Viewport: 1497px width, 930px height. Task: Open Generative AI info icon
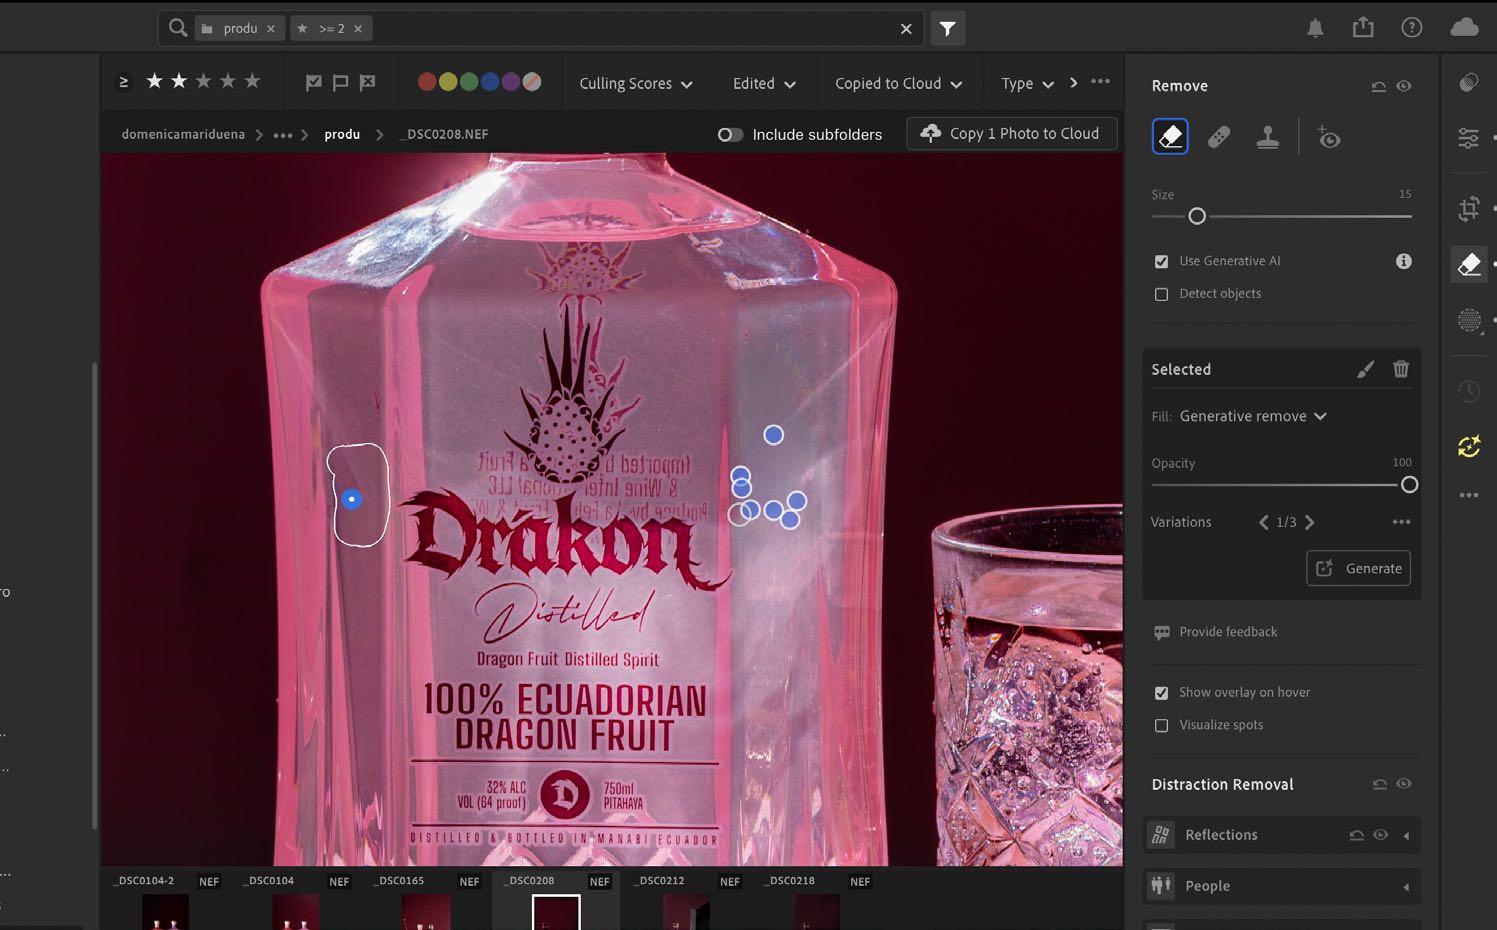(1404, 261)
